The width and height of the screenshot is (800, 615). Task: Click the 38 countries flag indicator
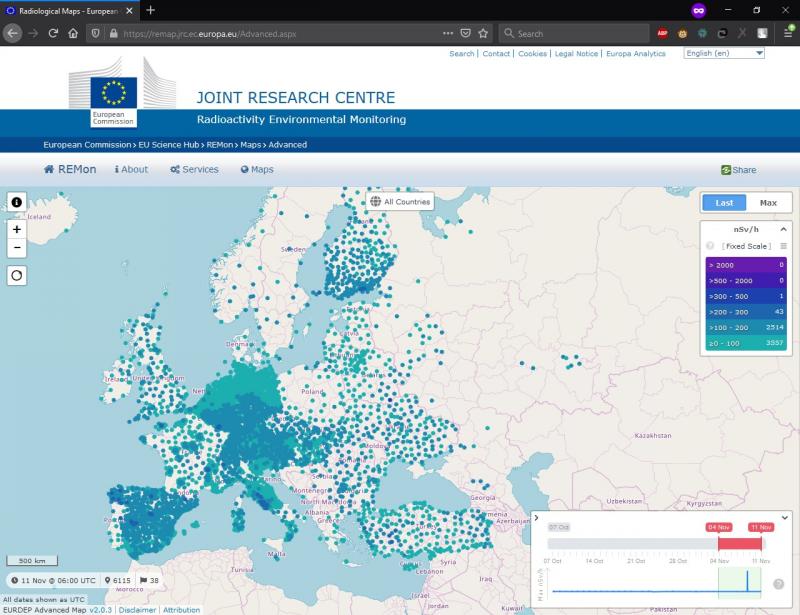point(149,580)
